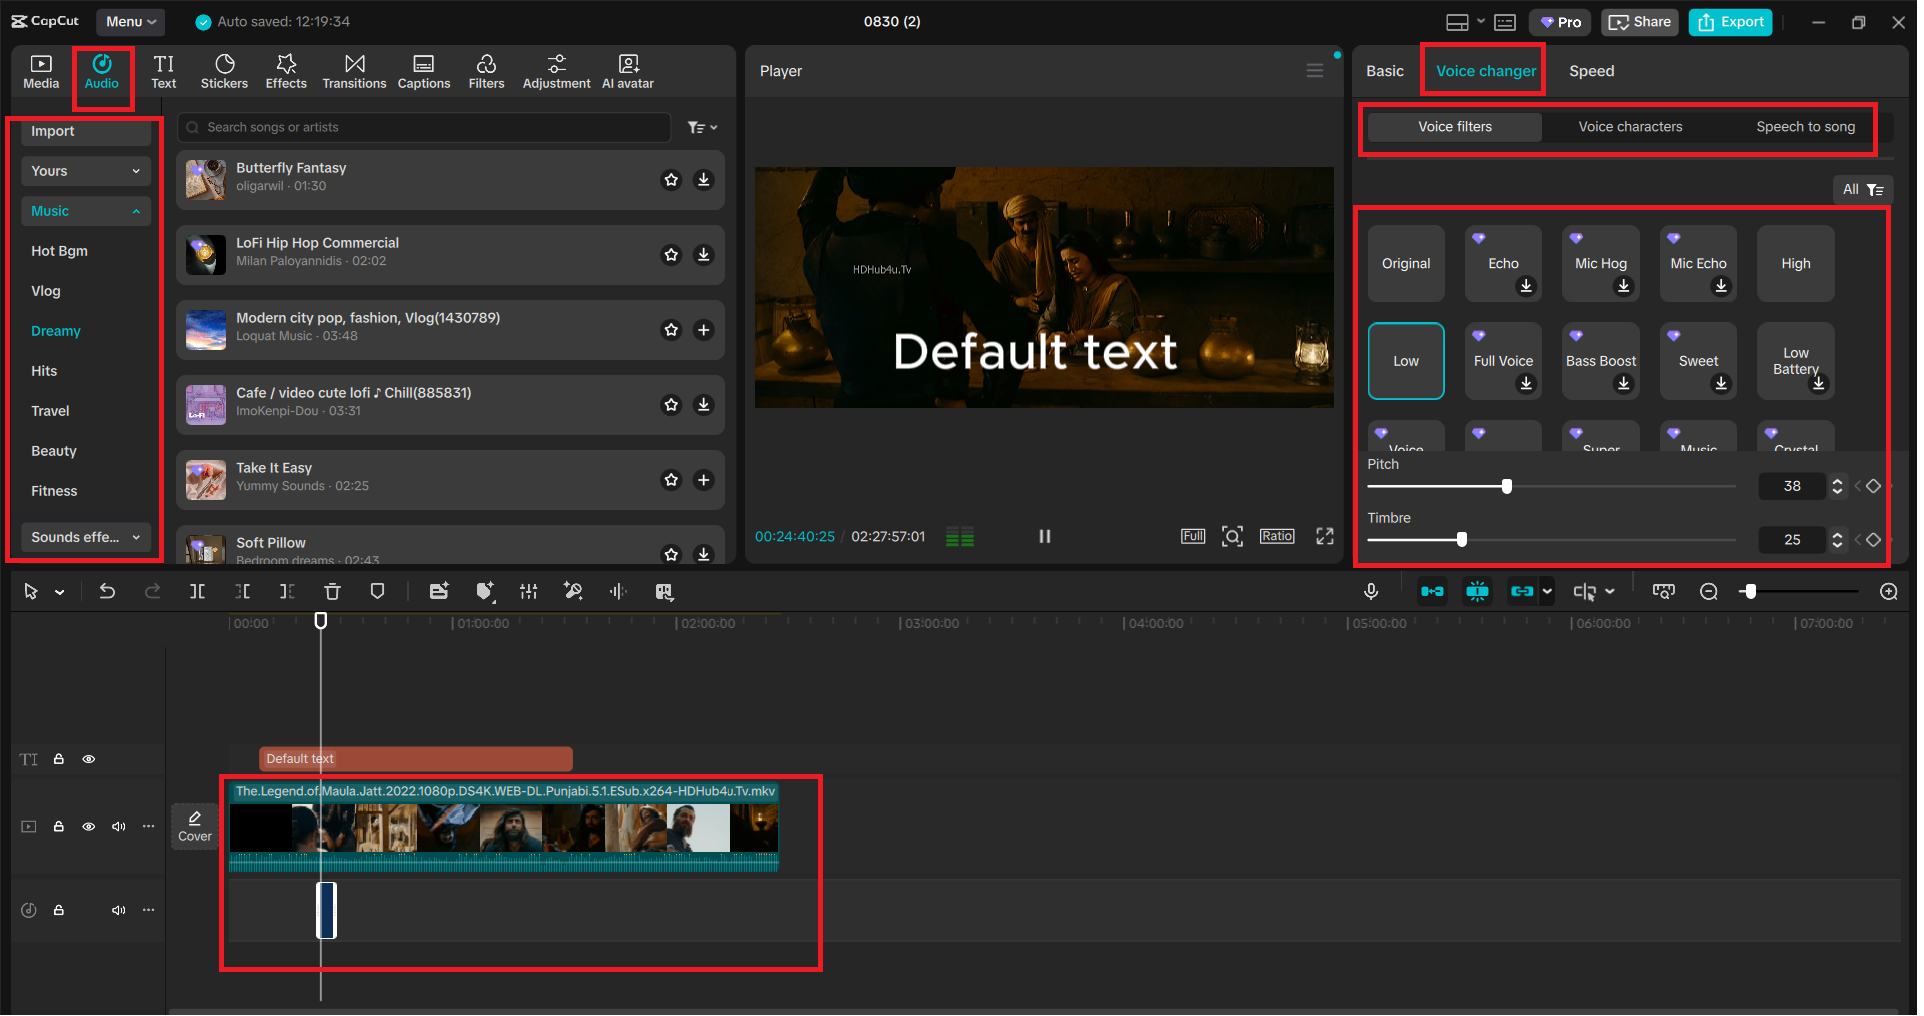Lock the main video track
Screen dimensions: 1924x1016
(x=59, y=827)
